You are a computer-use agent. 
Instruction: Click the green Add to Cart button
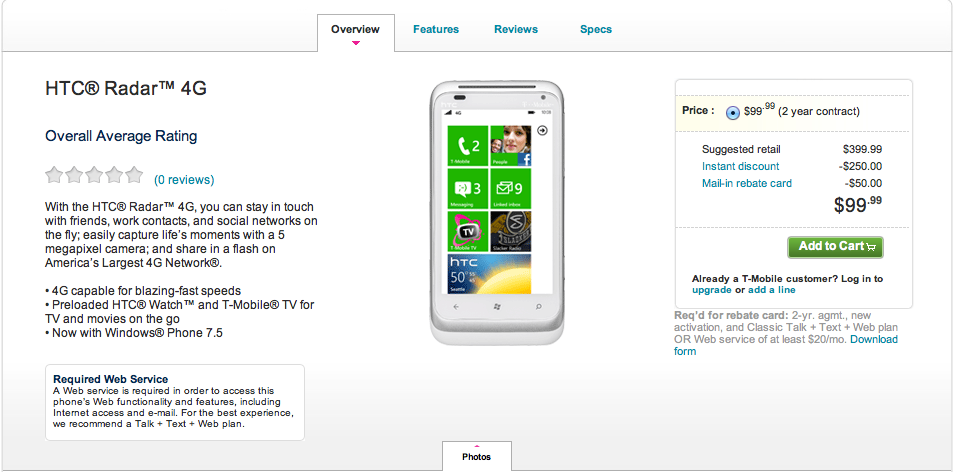835,247
